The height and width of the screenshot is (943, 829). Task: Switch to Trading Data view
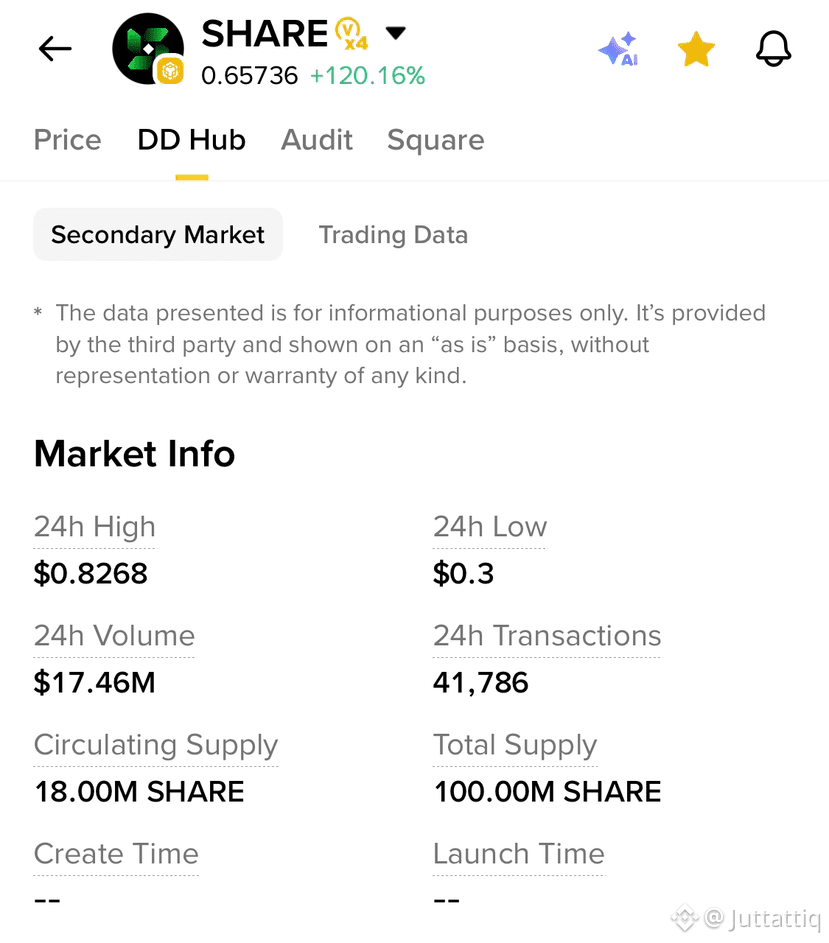tap(393, 235)
